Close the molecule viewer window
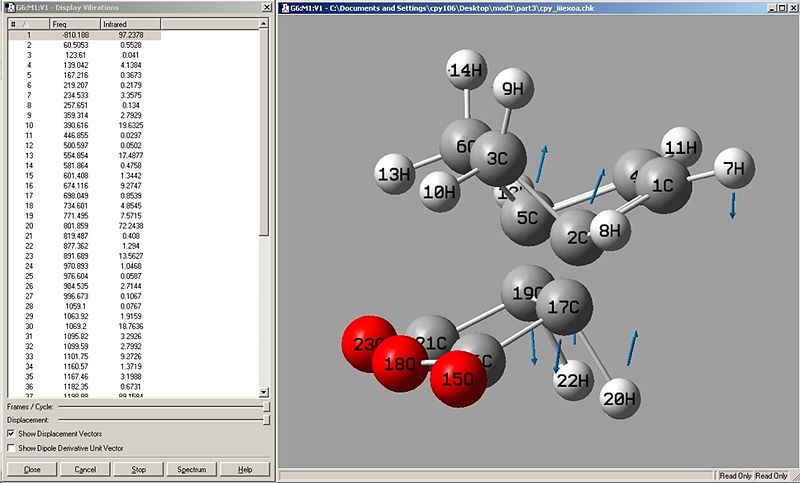This screenshot has width=800, height=483. click(x=791, y=8)
